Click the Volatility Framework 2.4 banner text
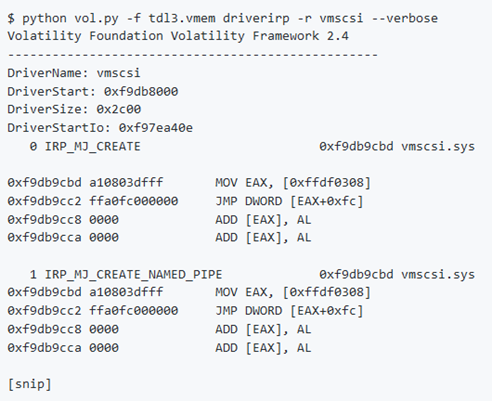This screenshot has height=401, width=492. (x=178, y=36)
